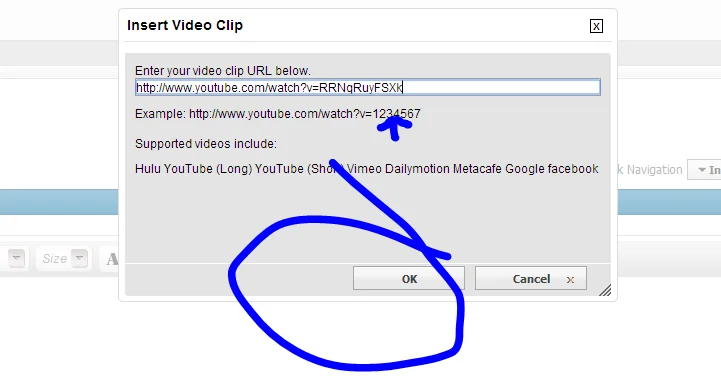The height and width of the screenshot is (388, 721).
Task: Click the dialog's corner resize grip
Action: coord(605,290)
